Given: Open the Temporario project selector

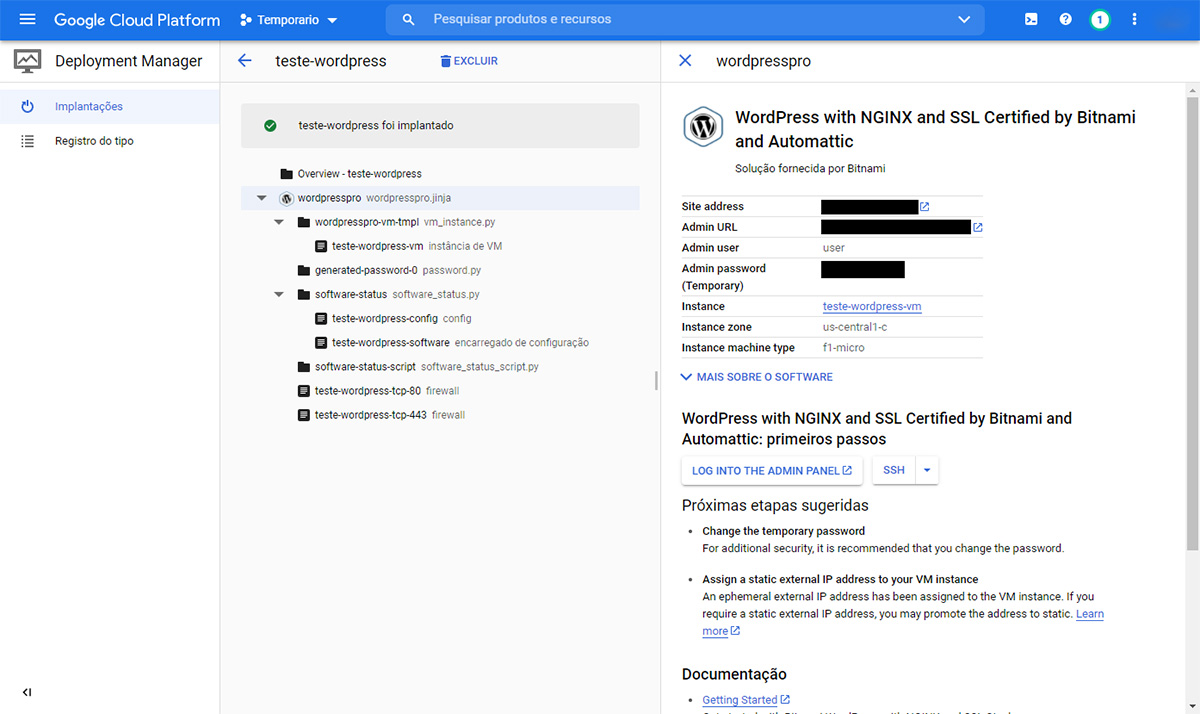Looking at the screenshot, I should point(289,19).
